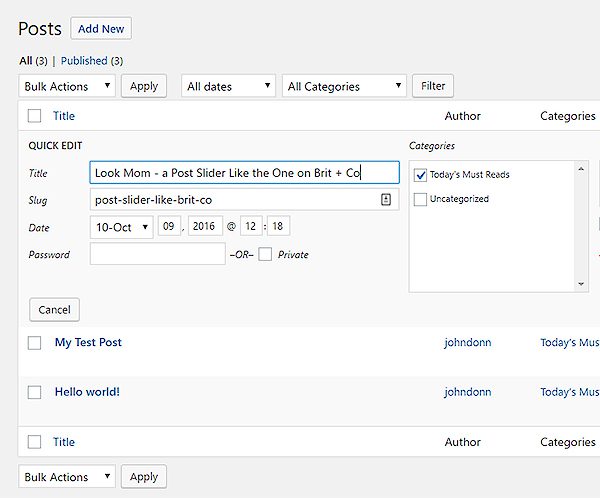600x498 pixels.
Task: Toggle select-all checkbox in table header
Action: point(35,116)
